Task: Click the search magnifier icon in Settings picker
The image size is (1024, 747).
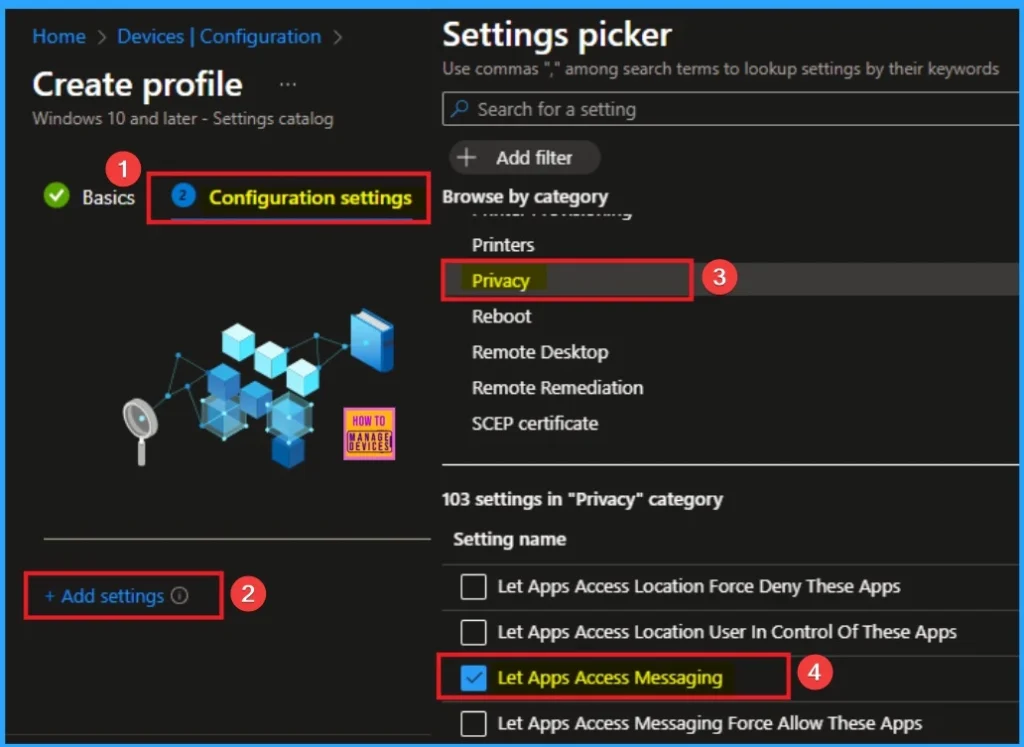Action: pyautogui.click(x=460, y=110)
